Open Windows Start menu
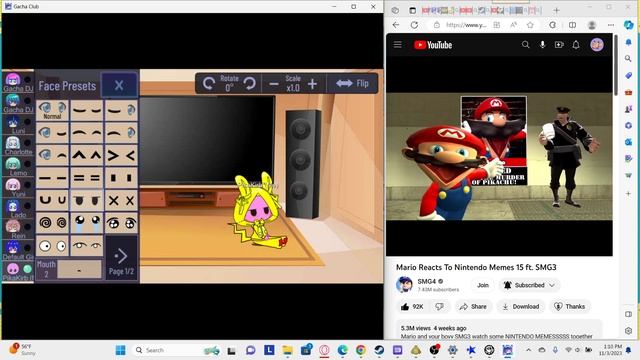The image size is (640, 360). 120,350
